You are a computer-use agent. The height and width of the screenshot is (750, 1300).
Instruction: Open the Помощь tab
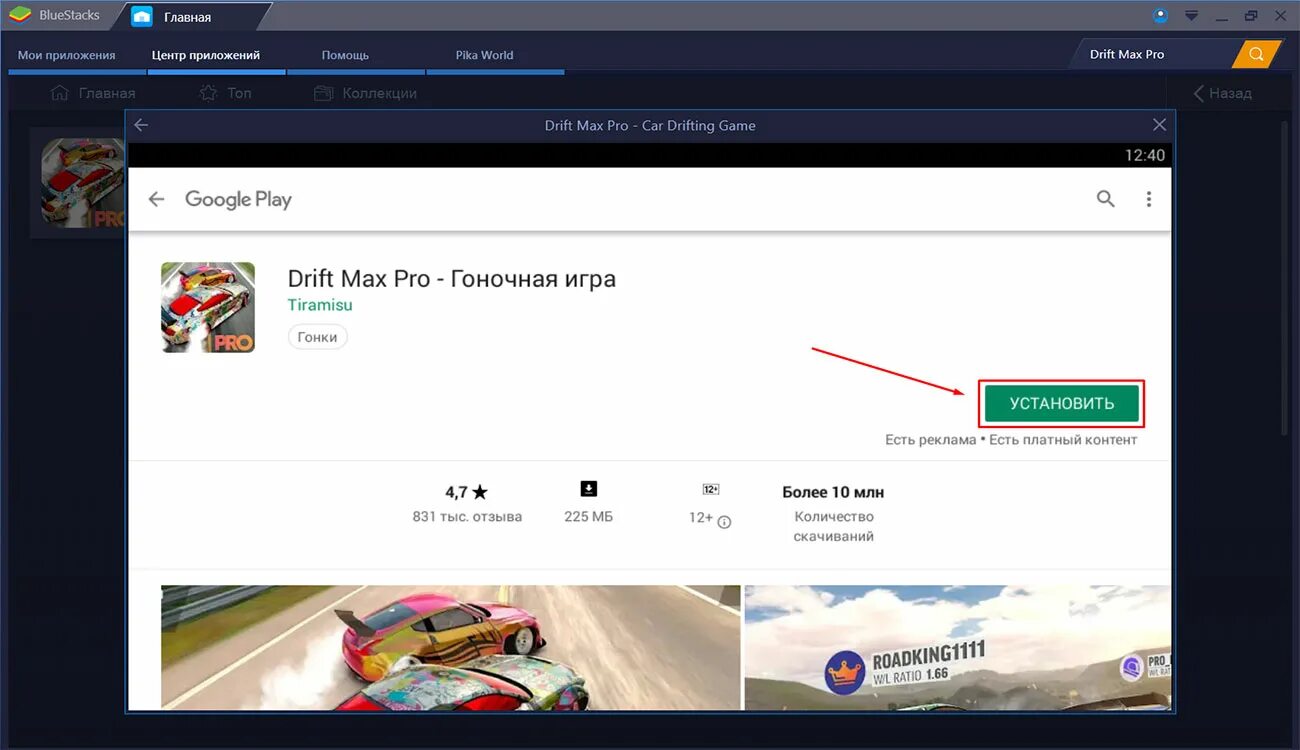click(x=345, y=55)
